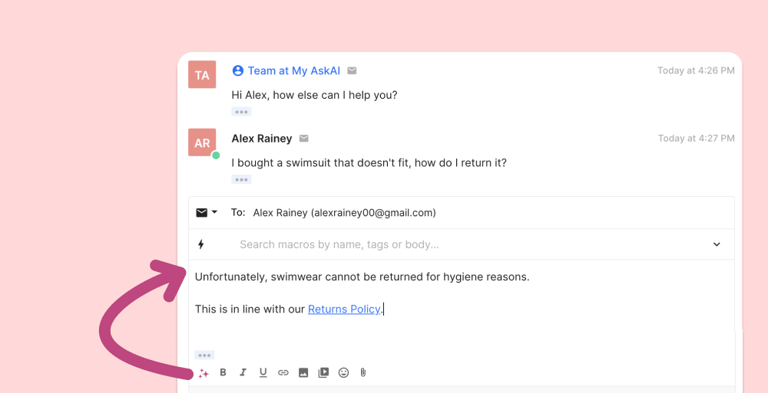Click the Today at 4:26 PM timestamp
Image resolution: width=768 pixels, height=393 pixels.
coord(696,71)
